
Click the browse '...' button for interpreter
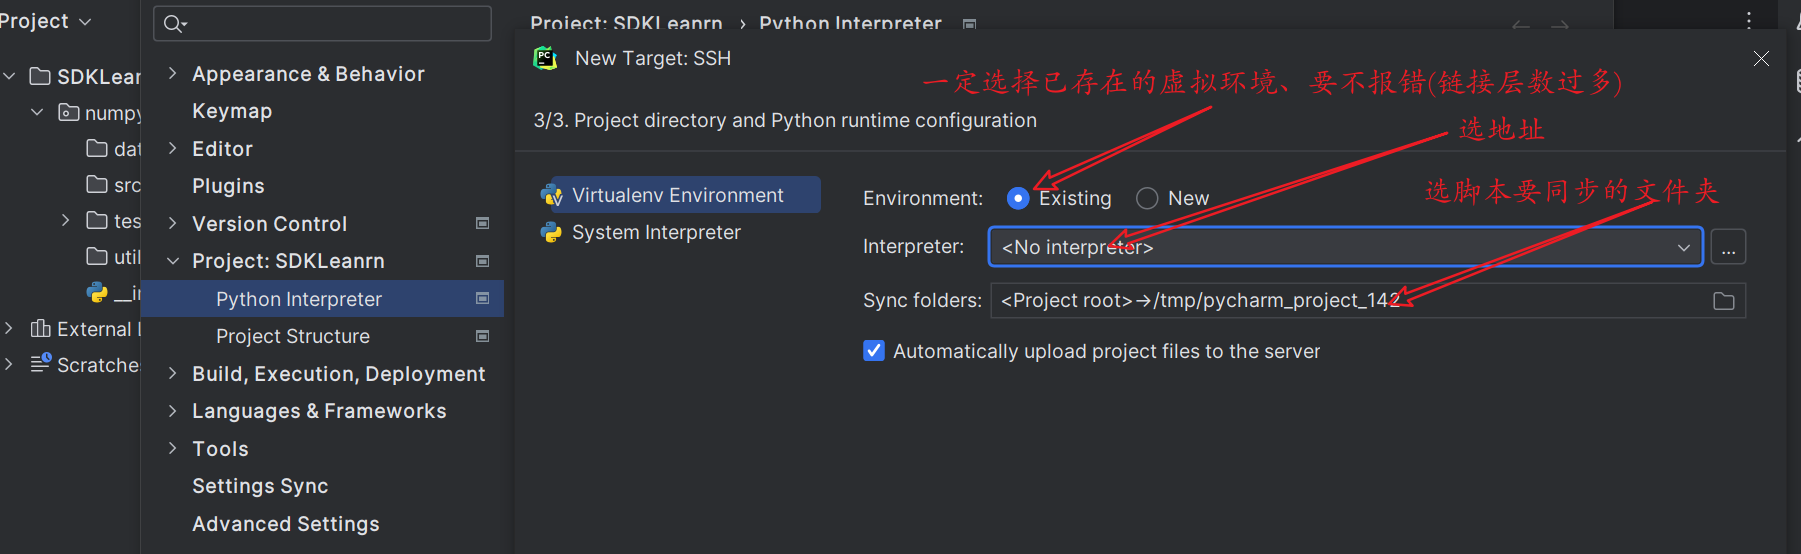point(1728,247)
